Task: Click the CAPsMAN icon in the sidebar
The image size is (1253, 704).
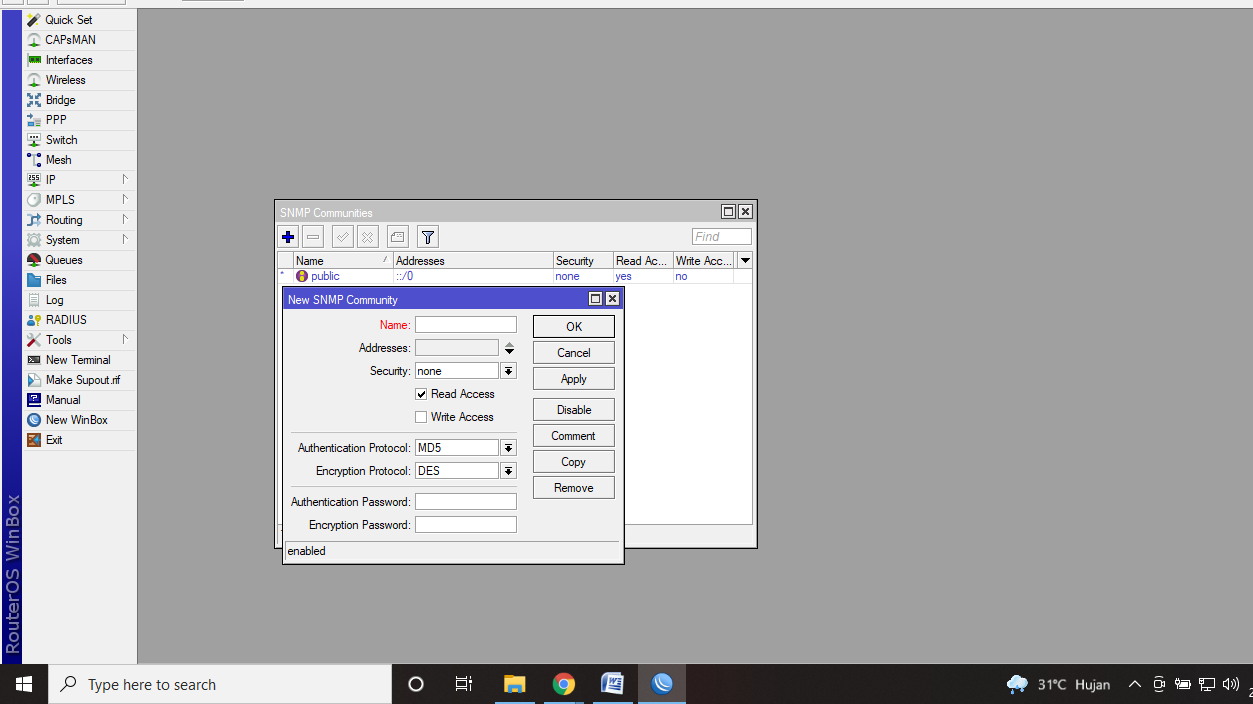Action: point(35,40)
